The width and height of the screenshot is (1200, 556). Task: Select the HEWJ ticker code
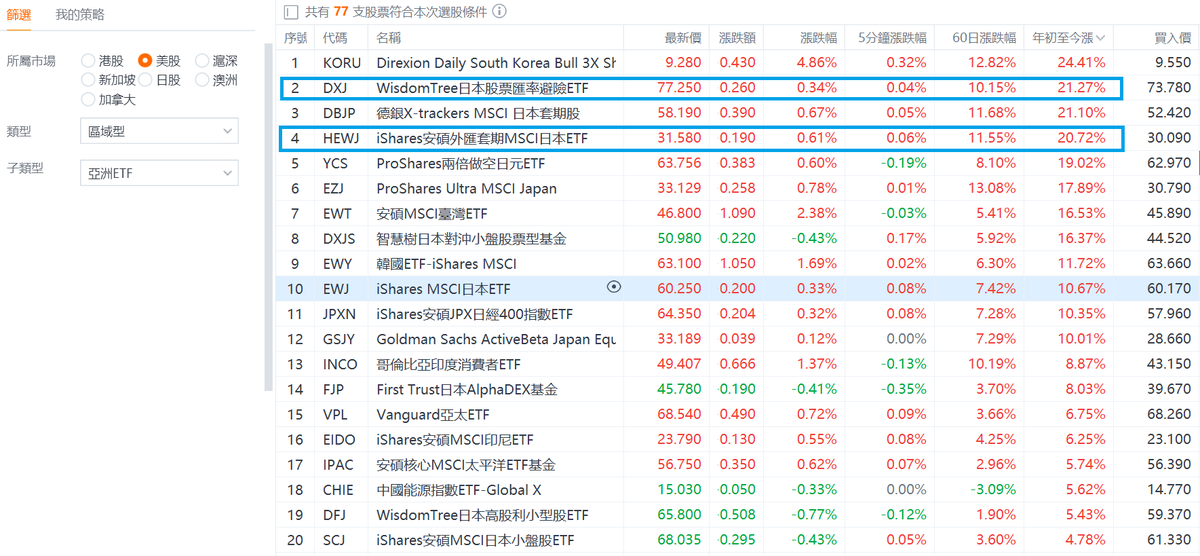(342, 137)
